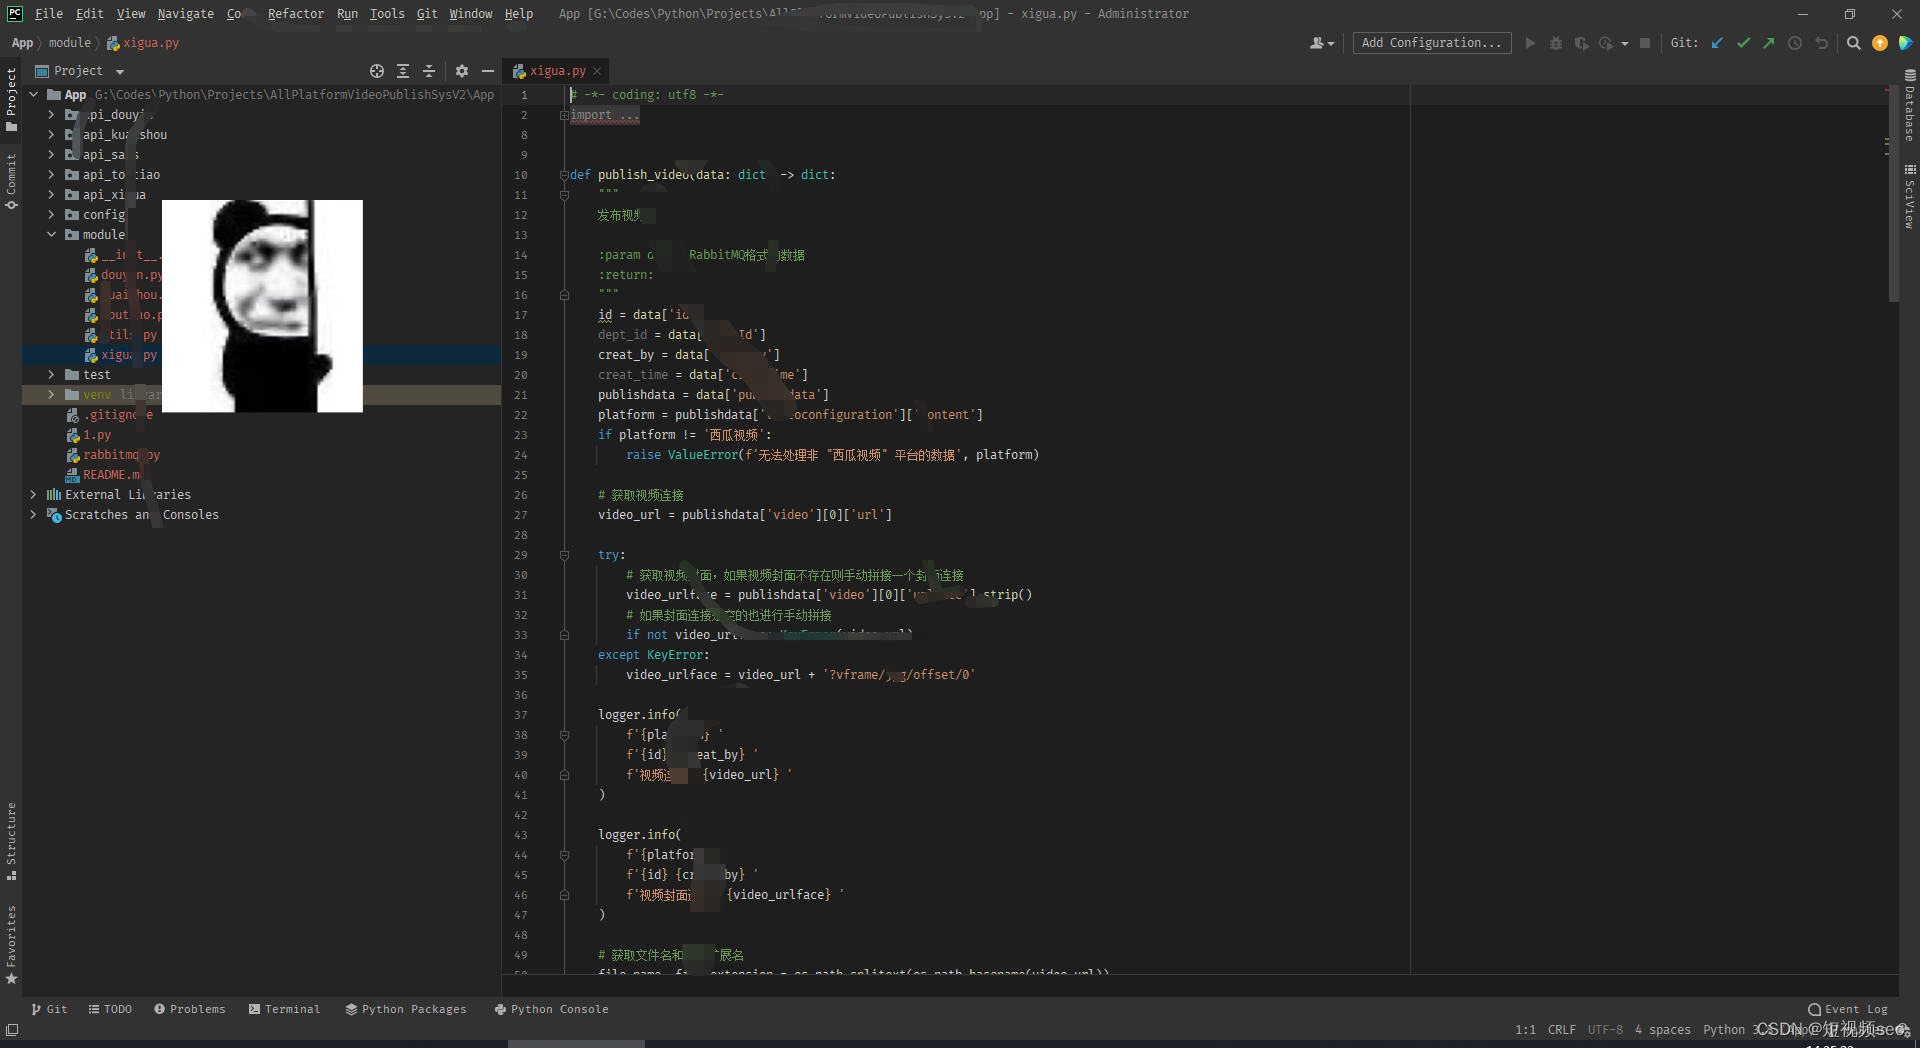Click UTF-8 encoding in status bar
The width and height of the screenshot is (1920, 1048).
coord(1605,1030)
